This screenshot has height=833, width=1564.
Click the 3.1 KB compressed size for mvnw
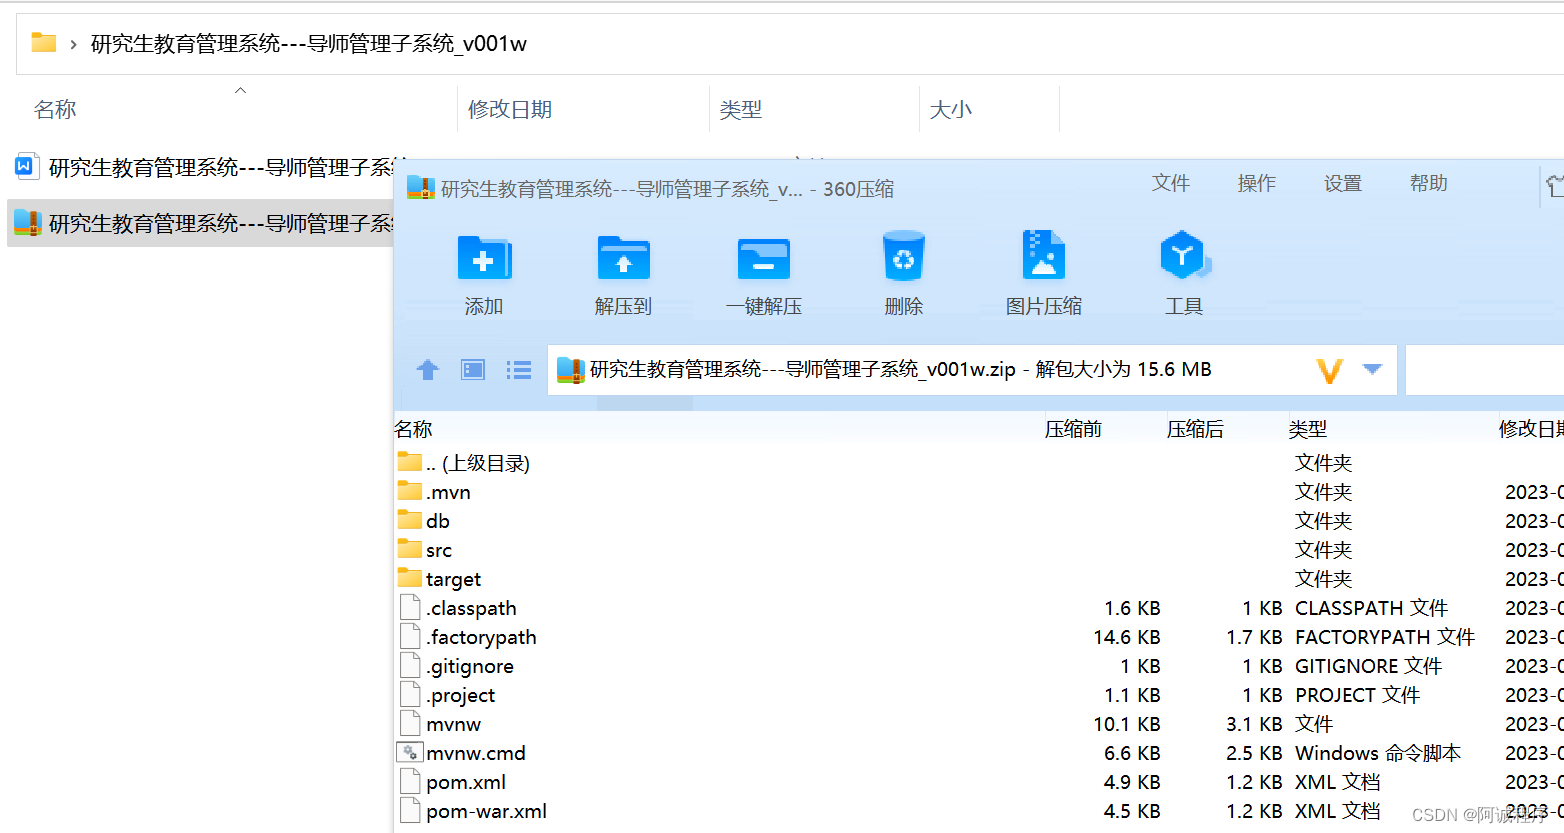tap(1254, 724)
